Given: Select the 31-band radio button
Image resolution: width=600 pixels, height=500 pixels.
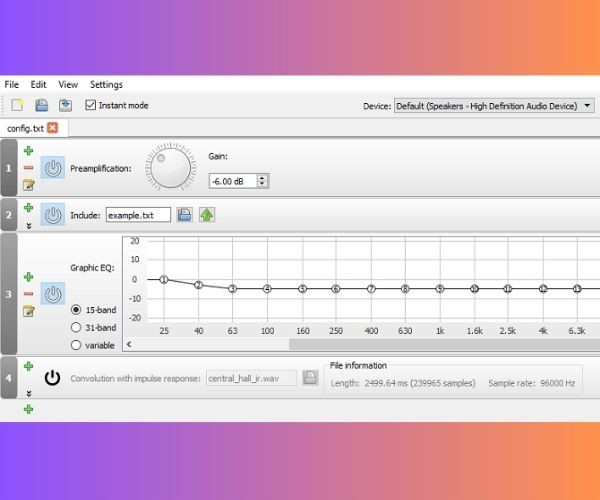Looking at the screenshot, I should click(76, 327).
